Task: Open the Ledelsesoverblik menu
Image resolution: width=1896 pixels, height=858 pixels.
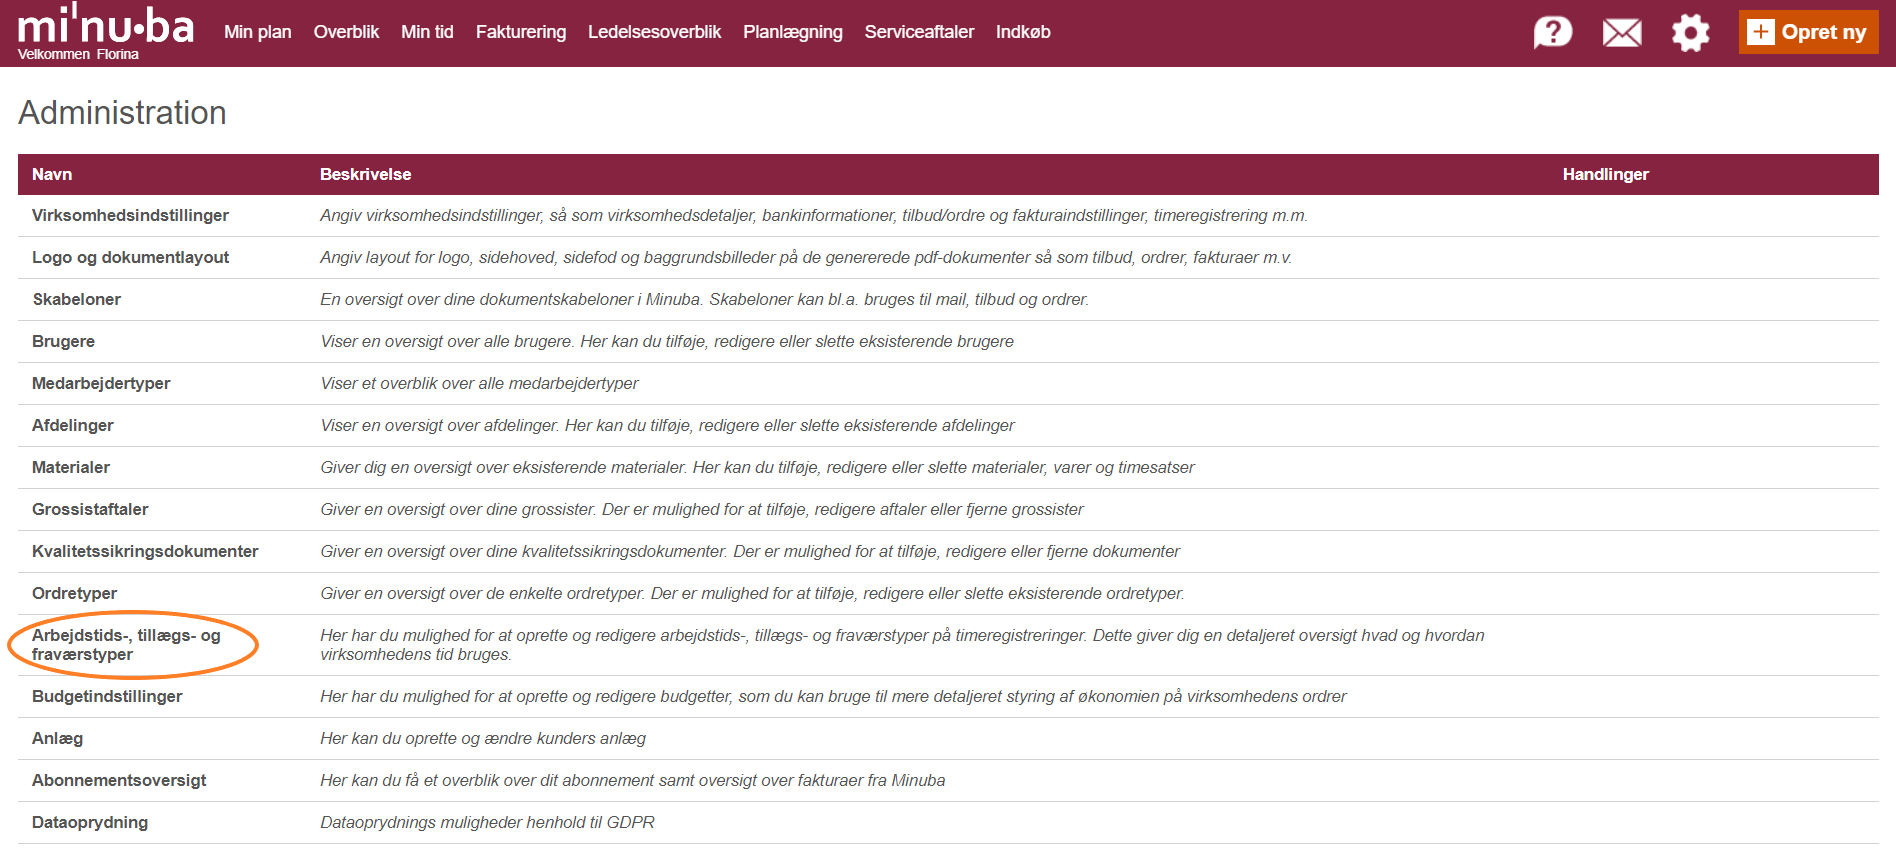Action: [x=654, y=32]
